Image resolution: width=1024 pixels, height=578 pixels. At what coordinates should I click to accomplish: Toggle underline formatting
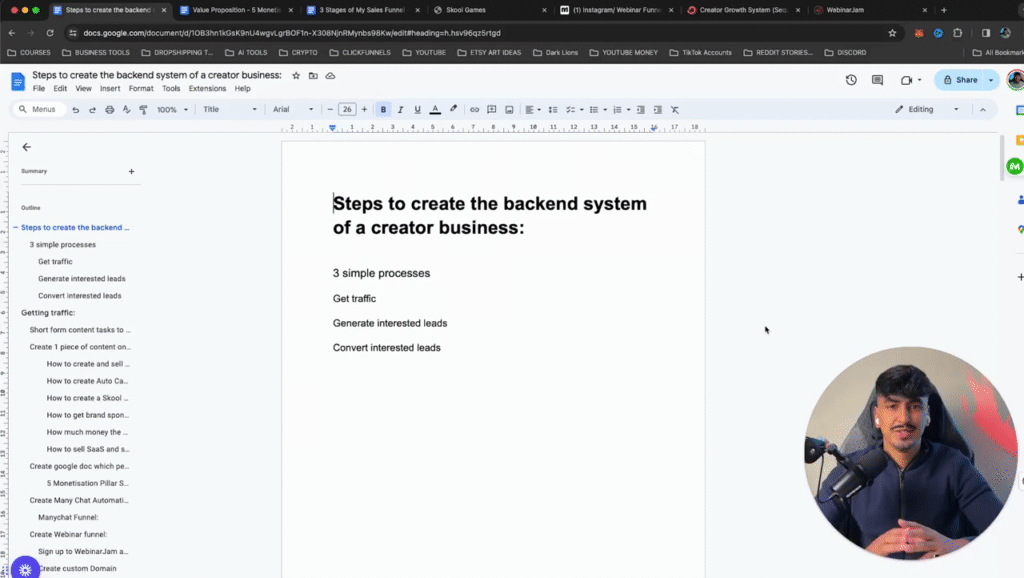[417, 109]
